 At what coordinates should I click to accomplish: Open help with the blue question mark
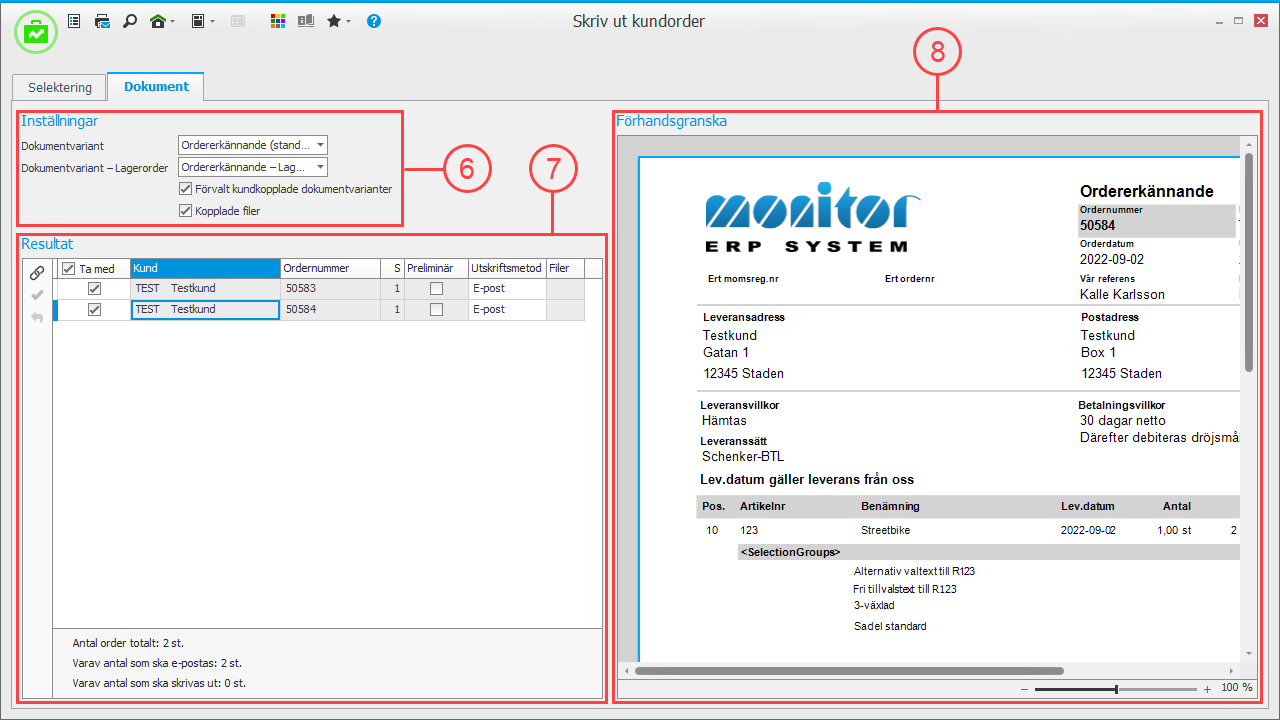pos(374,21)
